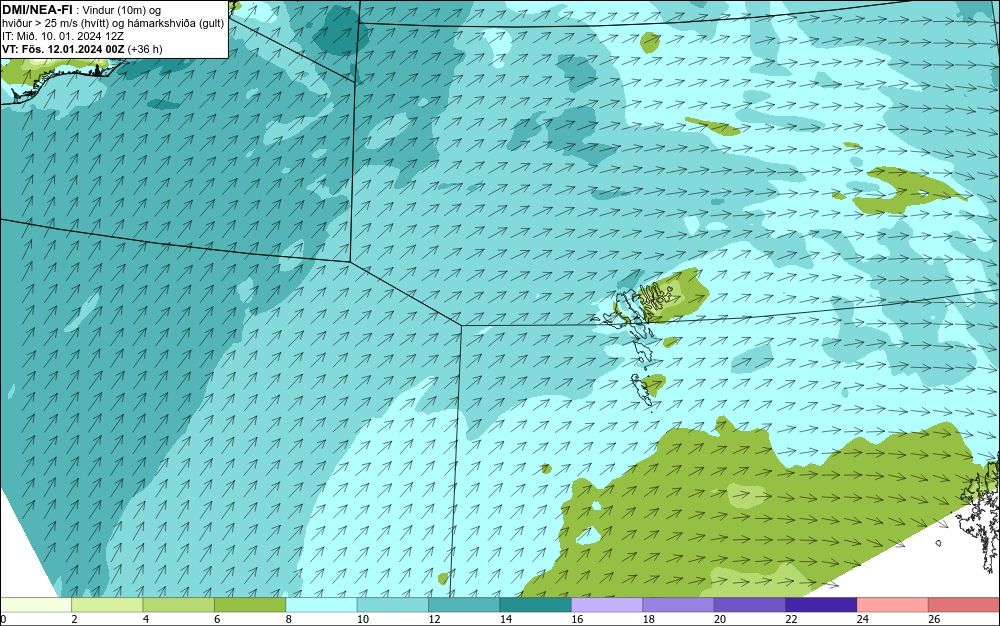The height and width of the screenshot is (626, 1000).
Task: Click the scale label '22'
Action: click(791, 619)
